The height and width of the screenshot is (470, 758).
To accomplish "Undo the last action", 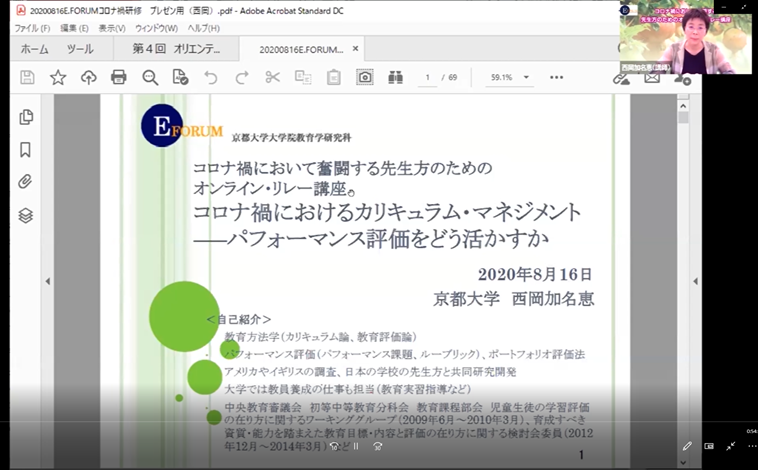I will tap(211, 77).
